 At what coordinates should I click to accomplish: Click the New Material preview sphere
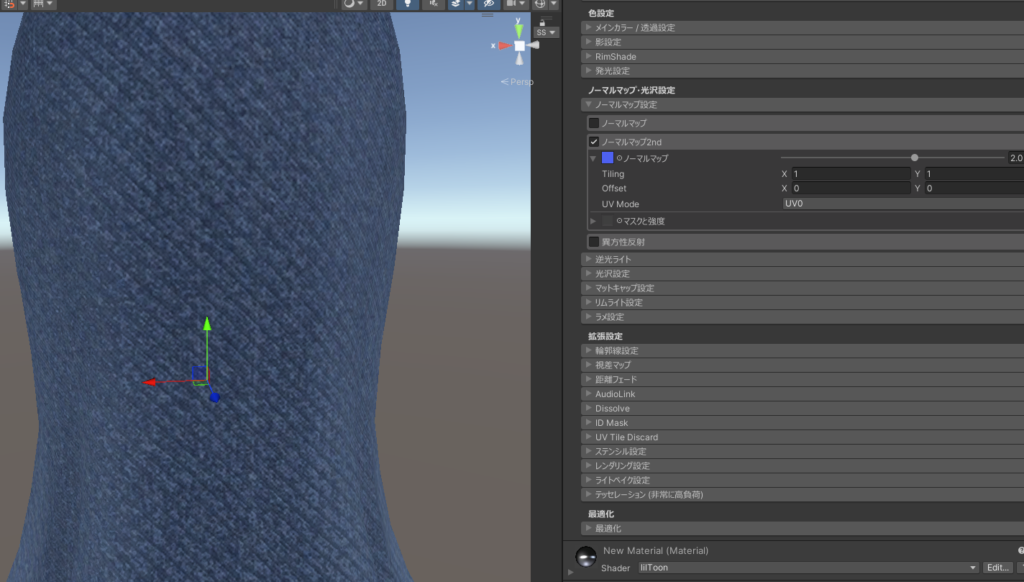[x=585, y=557]
